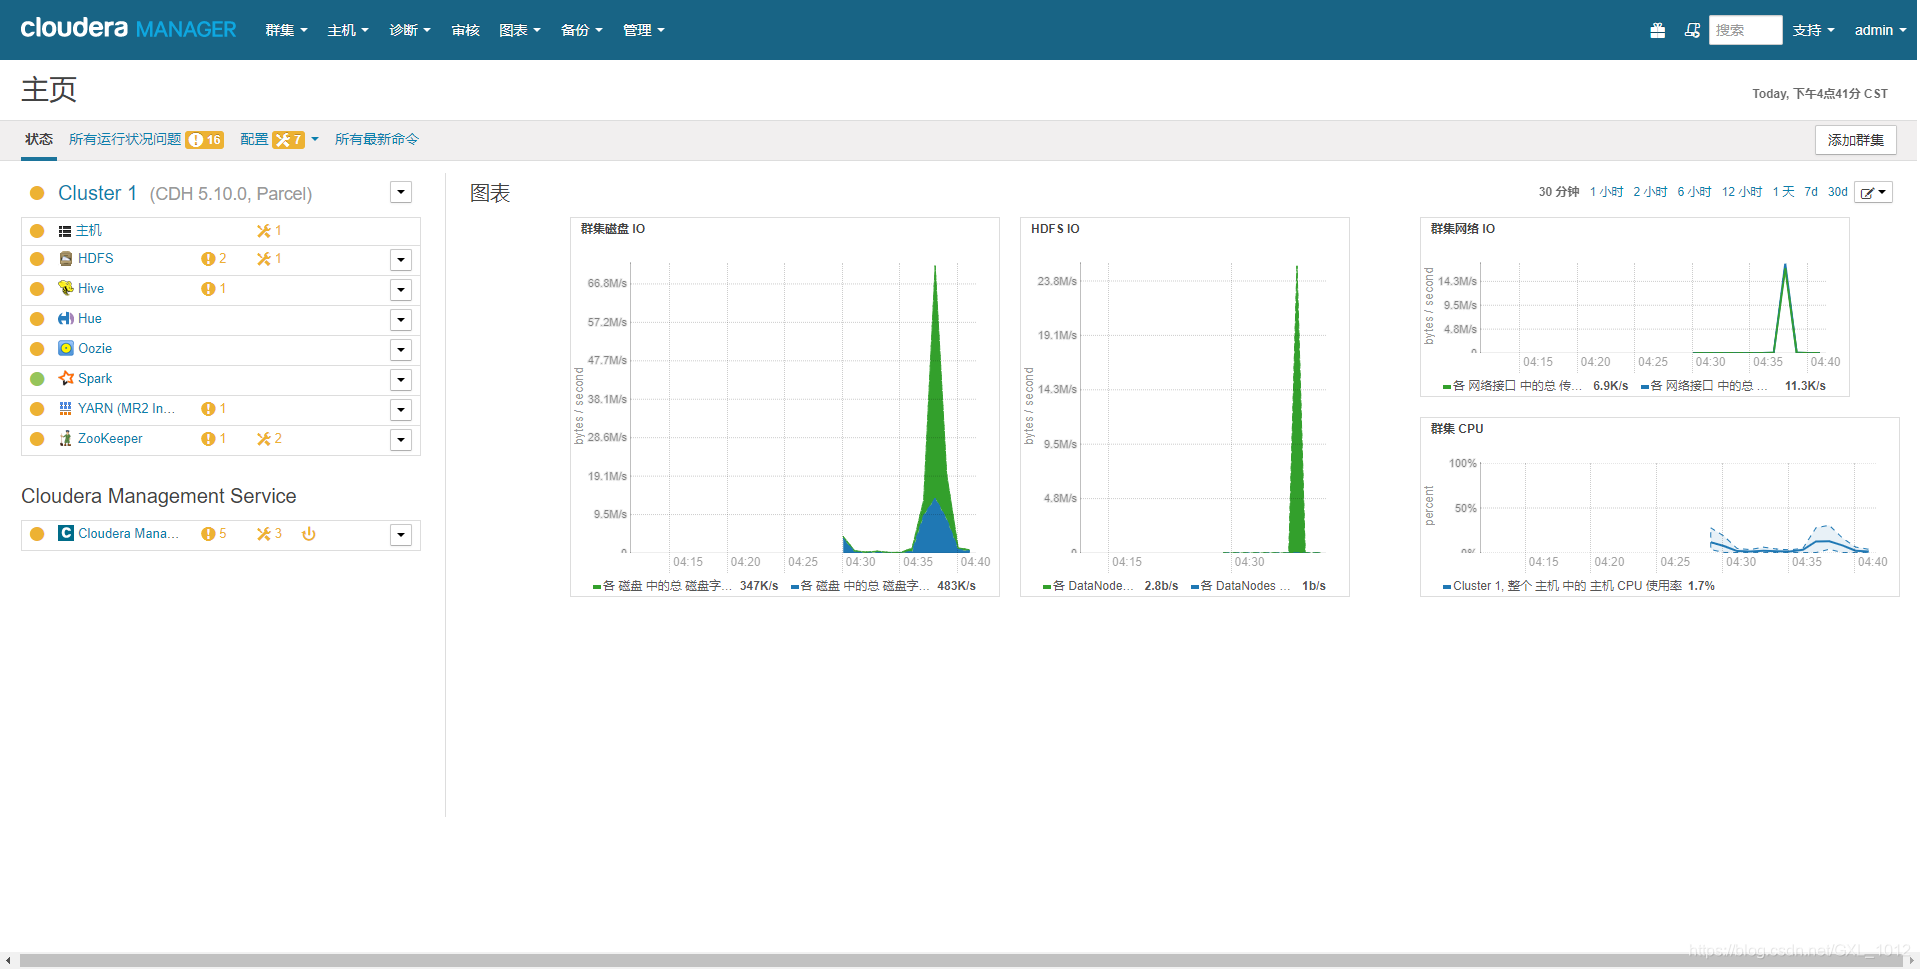Screen dimensions: 1920x969
Task: Open Cloudera Management health badge showing 5
Action: tap(213, 534)
